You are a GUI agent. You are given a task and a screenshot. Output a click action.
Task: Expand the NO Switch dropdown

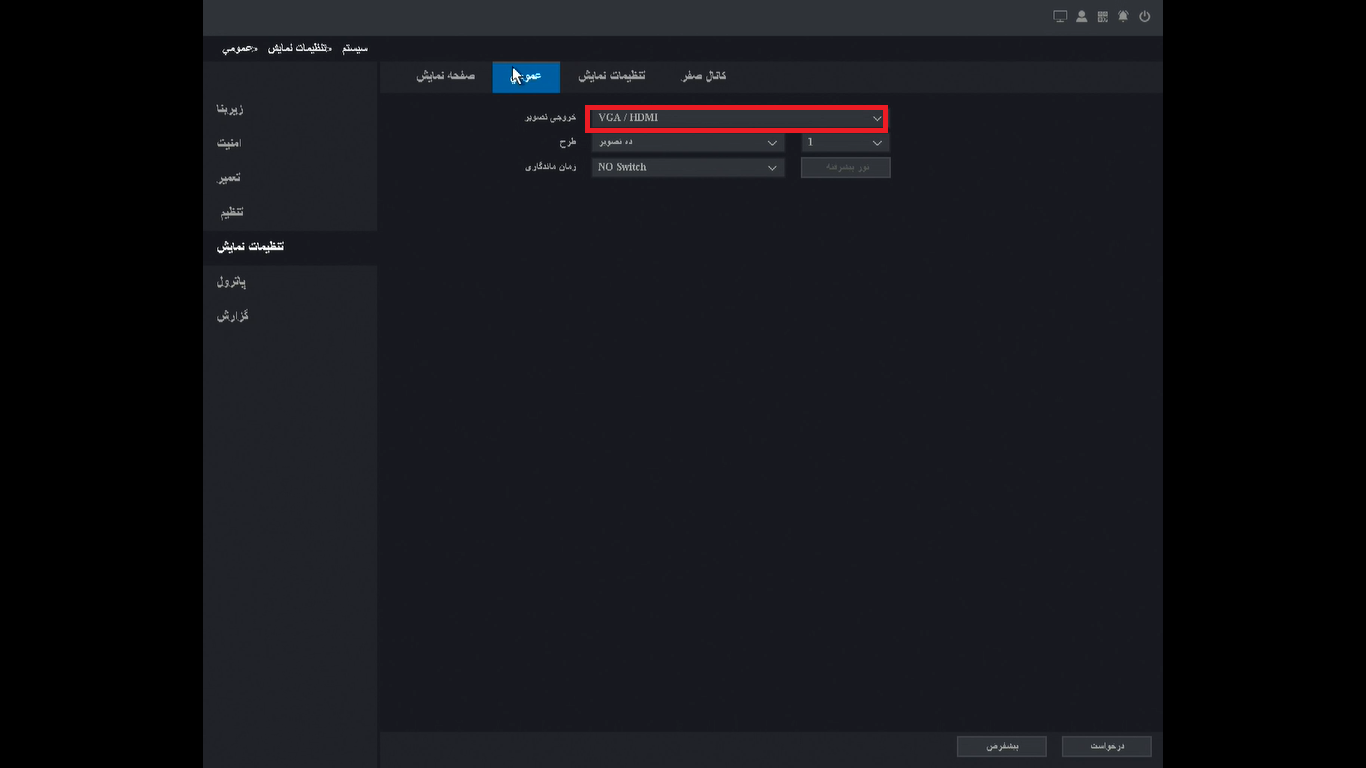coord(688,168)
